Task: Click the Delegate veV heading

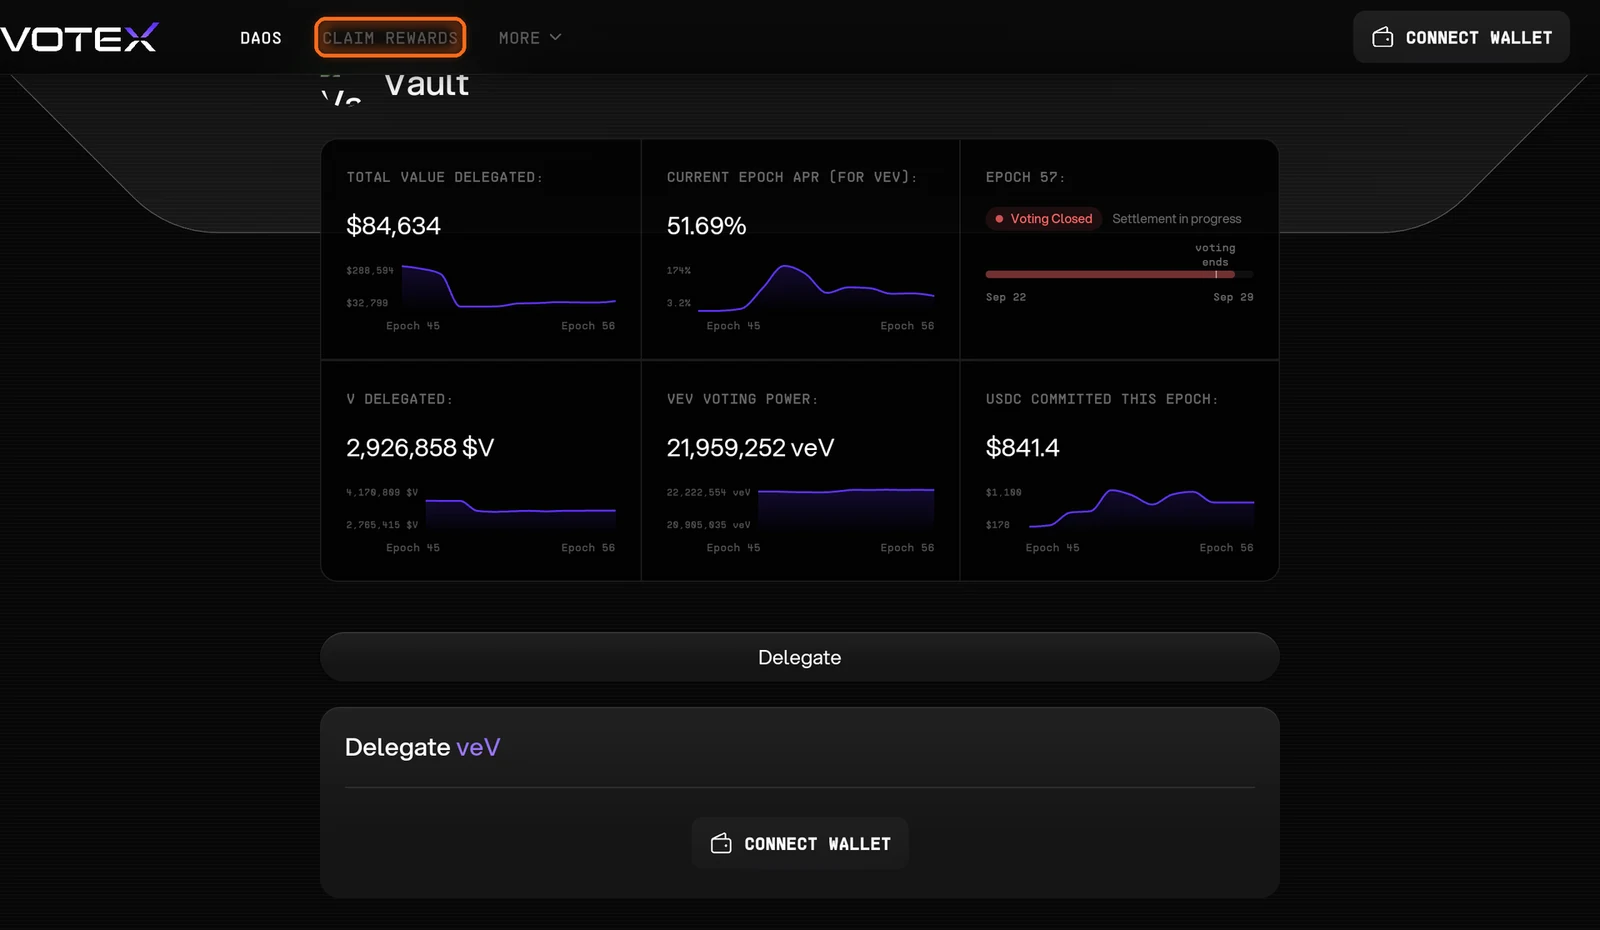Action: point(422,747)
